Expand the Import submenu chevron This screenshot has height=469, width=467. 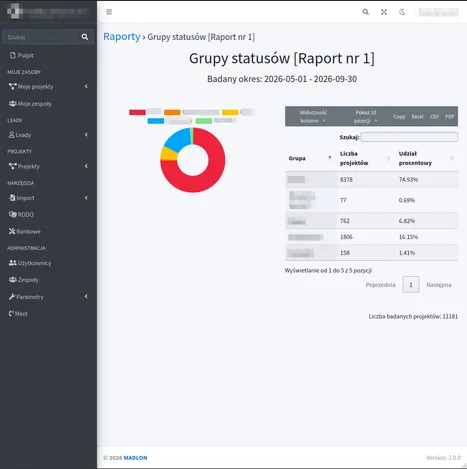(x=86, y=198)
